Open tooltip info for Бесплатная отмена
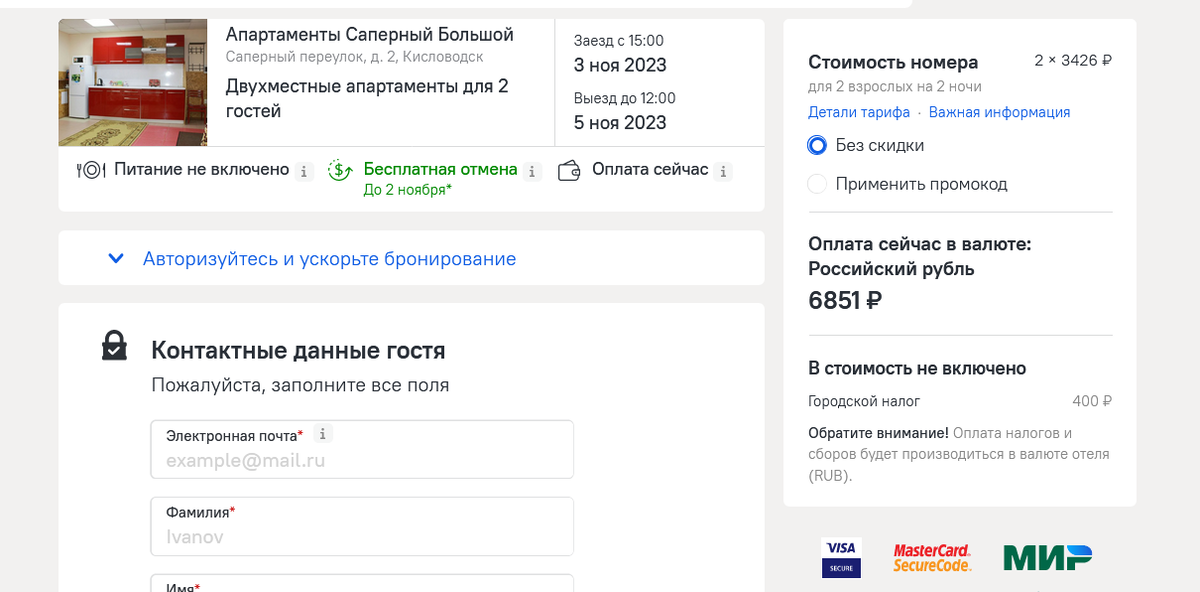The width and height of the screenshot is (1200, 592). 531,170
